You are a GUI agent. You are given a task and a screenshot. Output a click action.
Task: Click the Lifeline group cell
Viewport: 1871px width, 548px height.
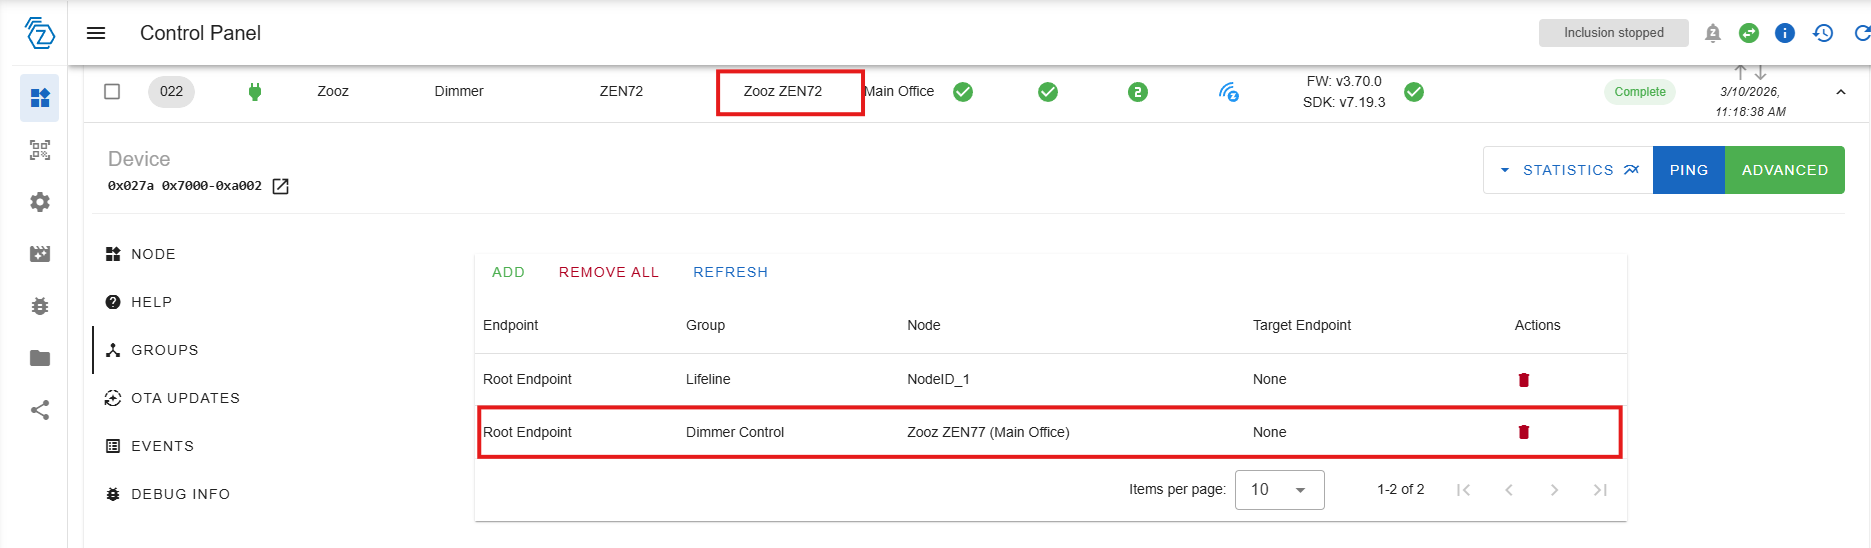coord(708,379)
